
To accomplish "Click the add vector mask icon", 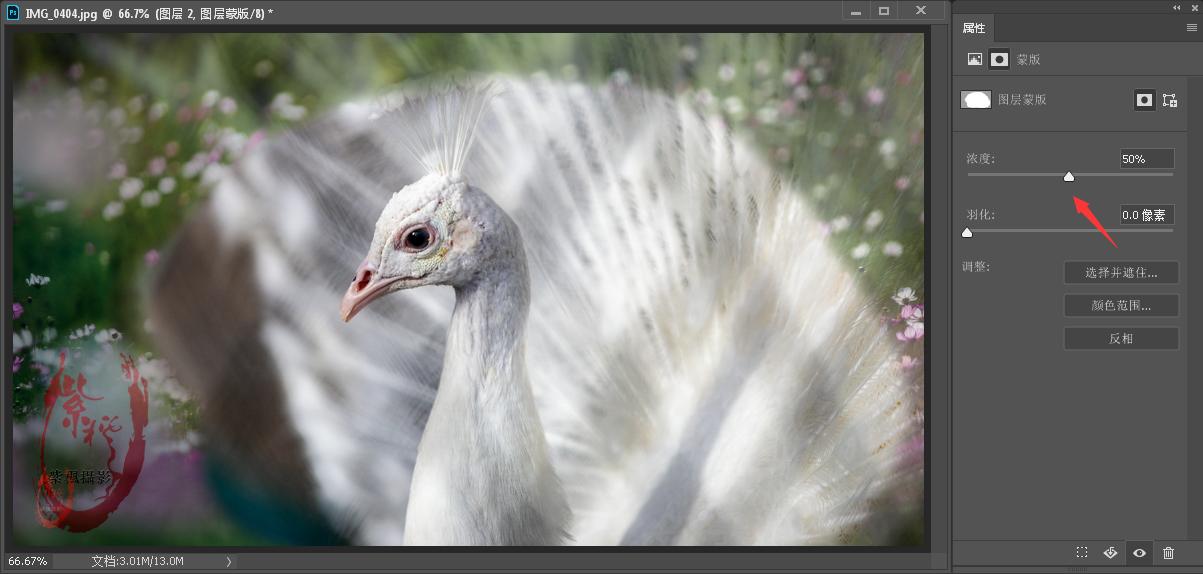I will click(x=1169, y=100).
